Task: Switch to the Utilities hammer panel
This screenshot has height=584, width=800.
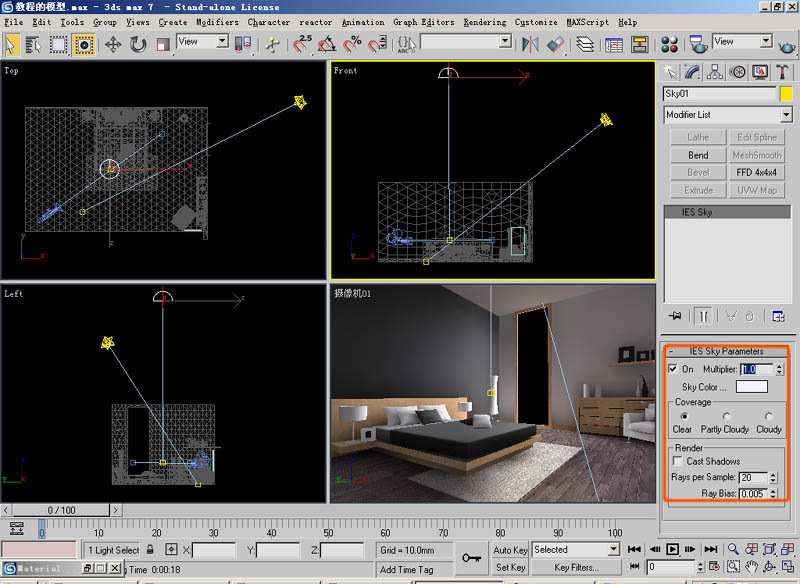Action: (x=782, y=72)
